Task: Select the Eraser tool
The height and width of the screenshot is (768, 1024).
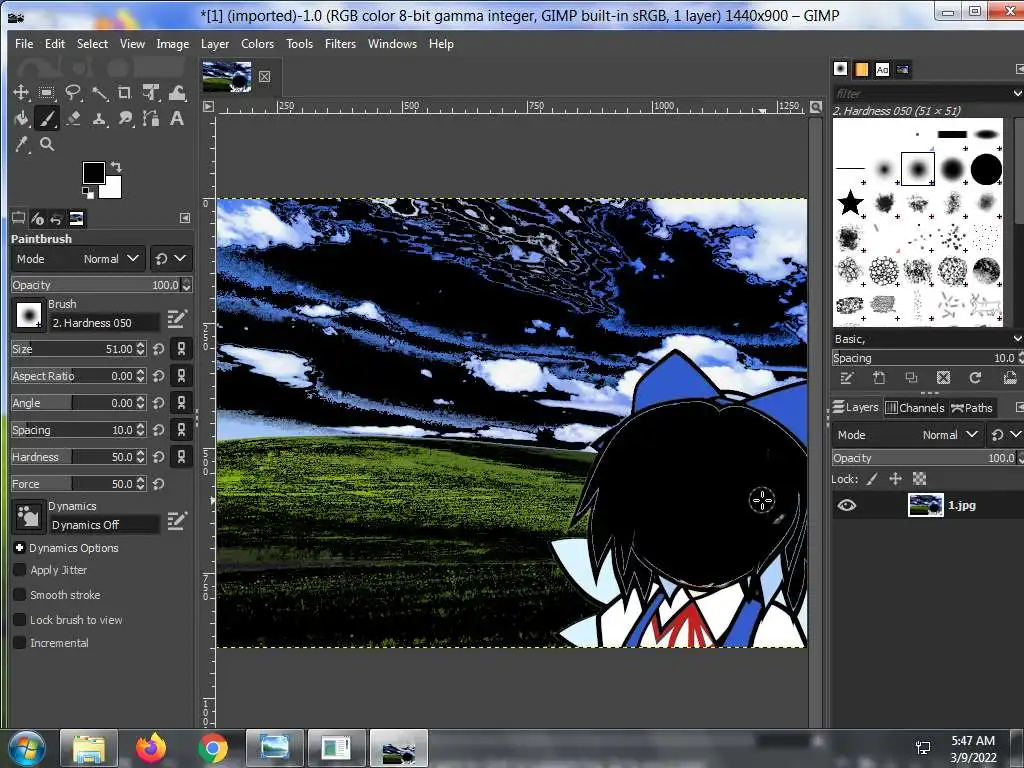Action: [x=73, y=118]
